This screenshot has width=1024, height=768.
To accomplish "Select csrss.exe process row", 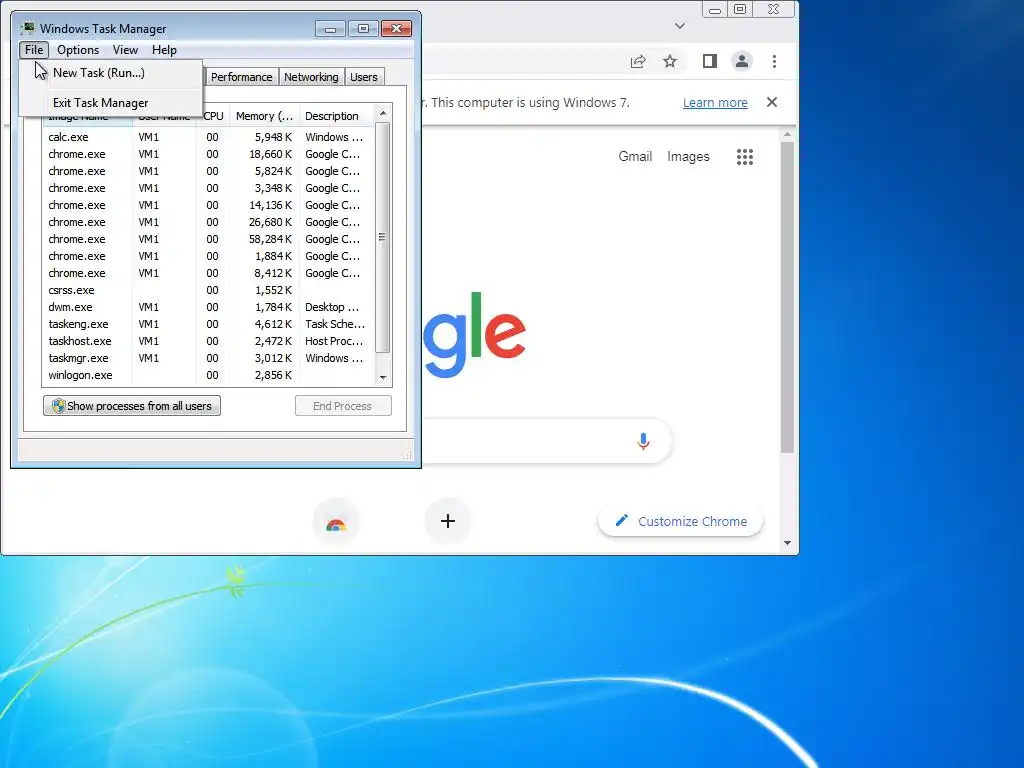I will (209, 290).
